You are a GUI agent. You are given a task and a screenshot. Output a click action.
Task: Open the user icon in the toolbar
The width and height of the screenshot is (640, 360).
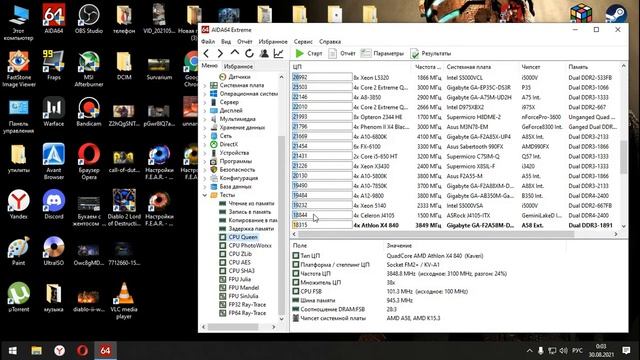(x=264, y=53)
